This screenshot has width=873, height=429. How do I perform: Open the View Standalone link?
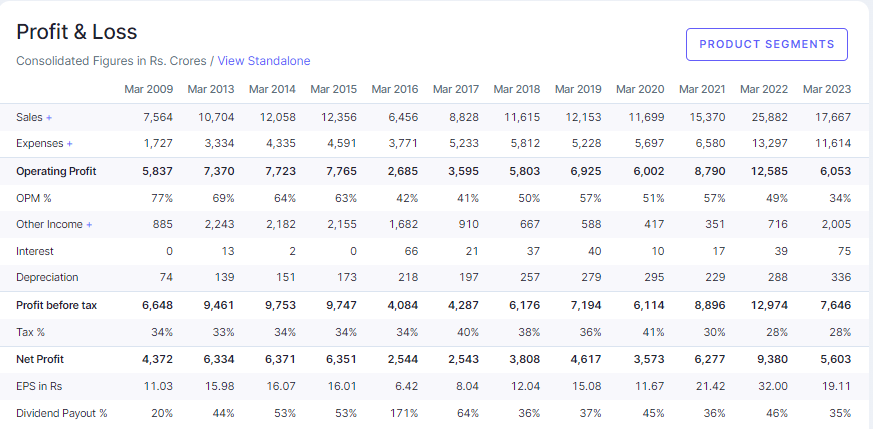click(x=264, y=61)
